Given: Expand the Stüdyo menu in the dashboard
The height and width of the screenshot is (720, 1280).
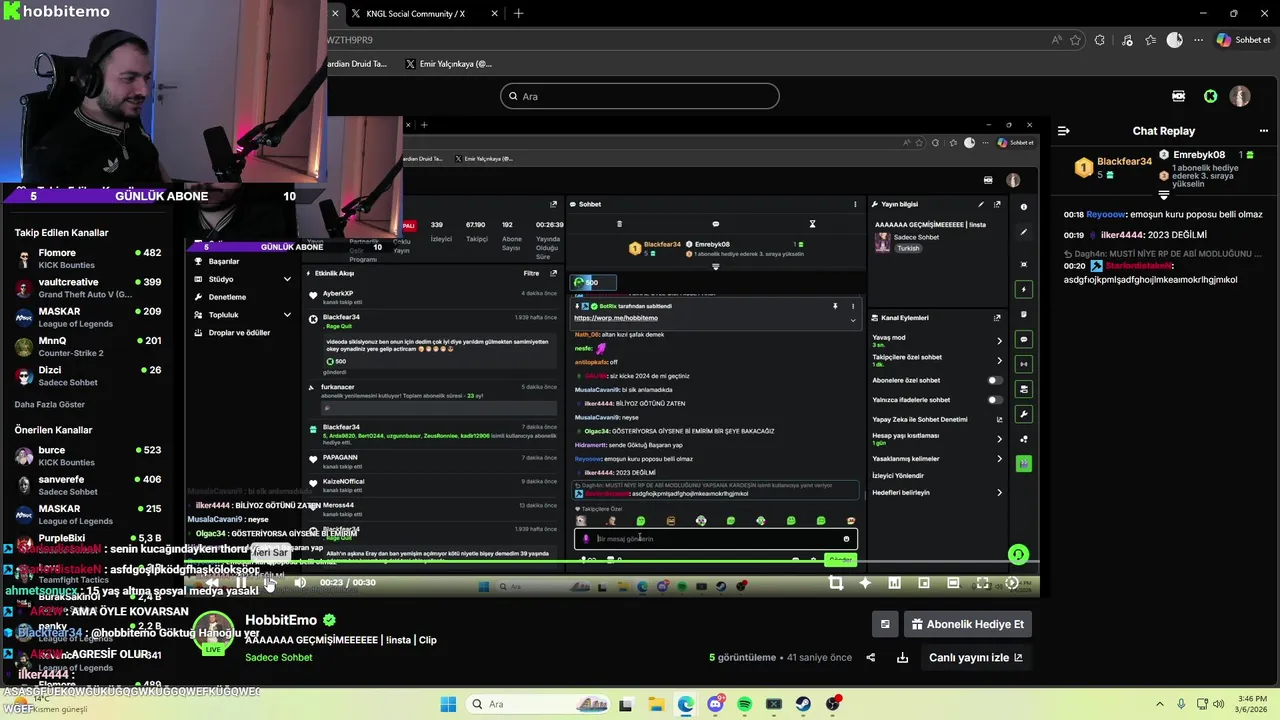Looking at the screenshot, I should pos(243,279).
